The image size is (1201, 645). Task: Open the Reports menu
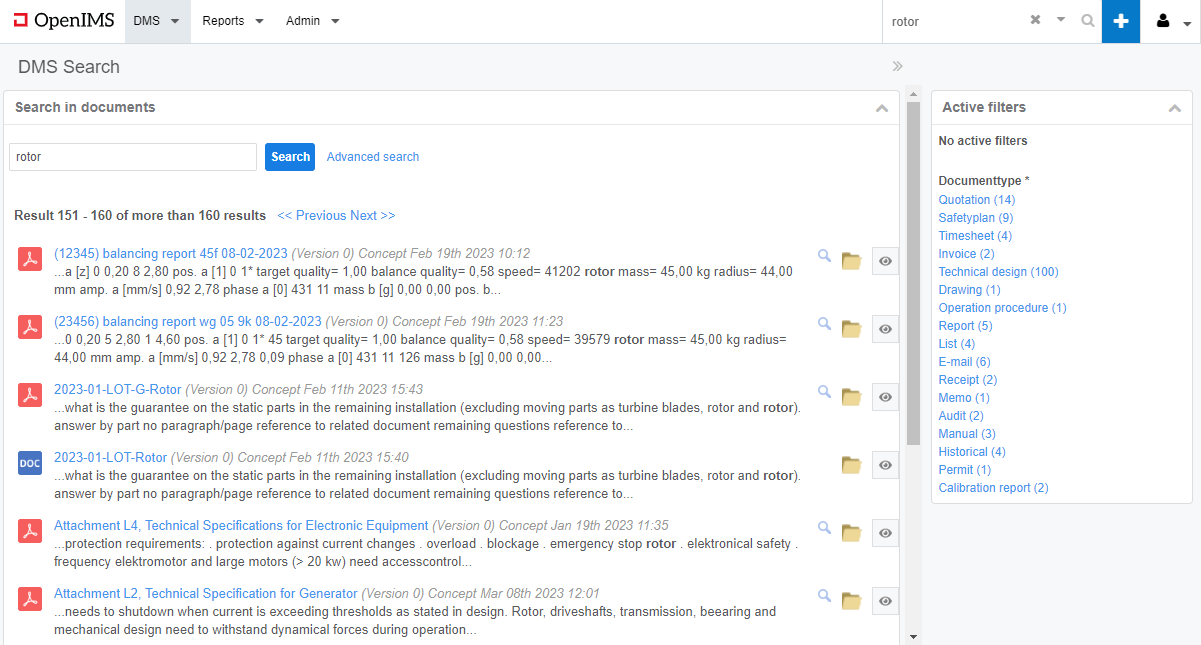coord(232,21)
